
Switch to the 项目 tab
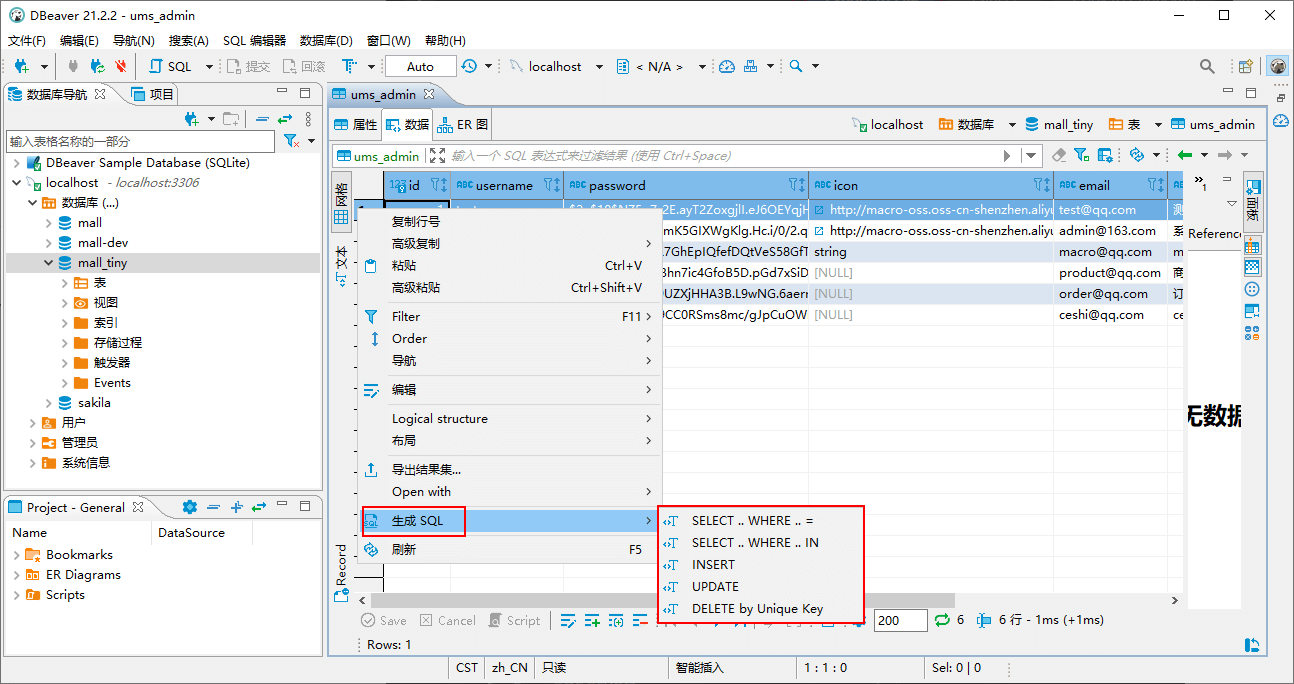point(154,94)
